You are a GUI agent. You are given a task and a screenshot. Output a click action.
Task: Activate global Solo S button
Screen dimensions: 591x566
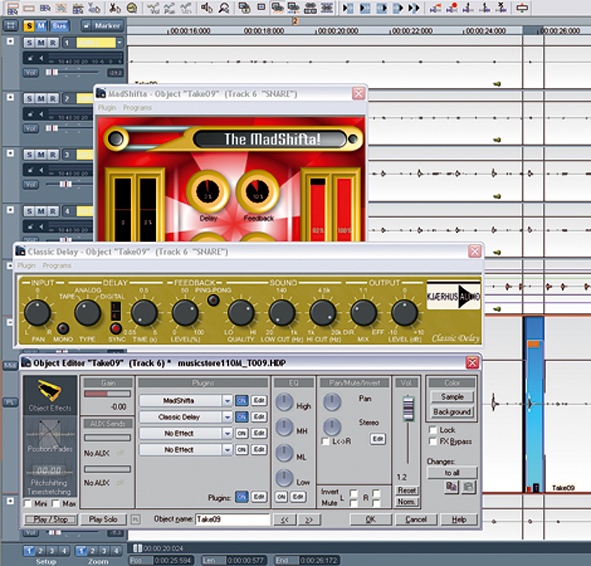29,26
